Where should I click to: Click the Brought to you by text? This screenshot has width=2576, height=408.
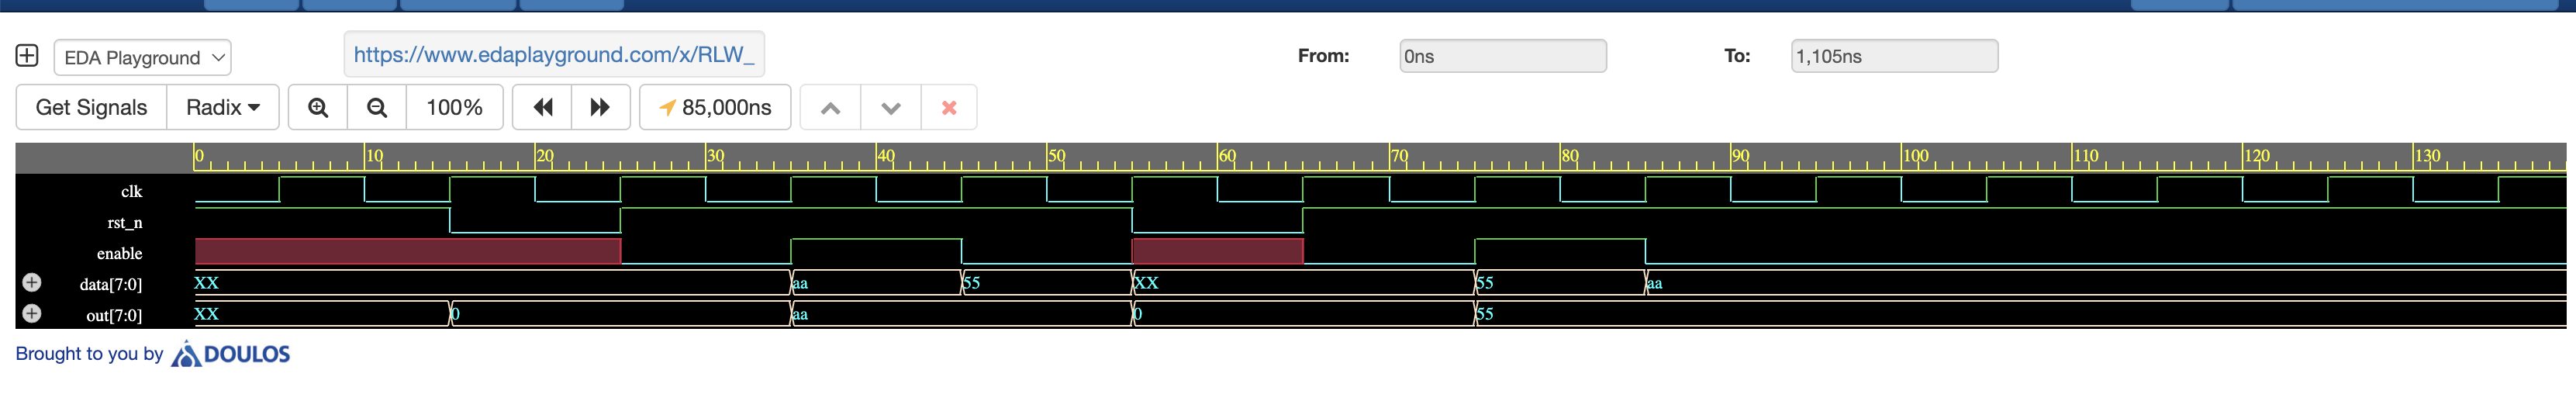pyautogui.click(x=89, y=353)
